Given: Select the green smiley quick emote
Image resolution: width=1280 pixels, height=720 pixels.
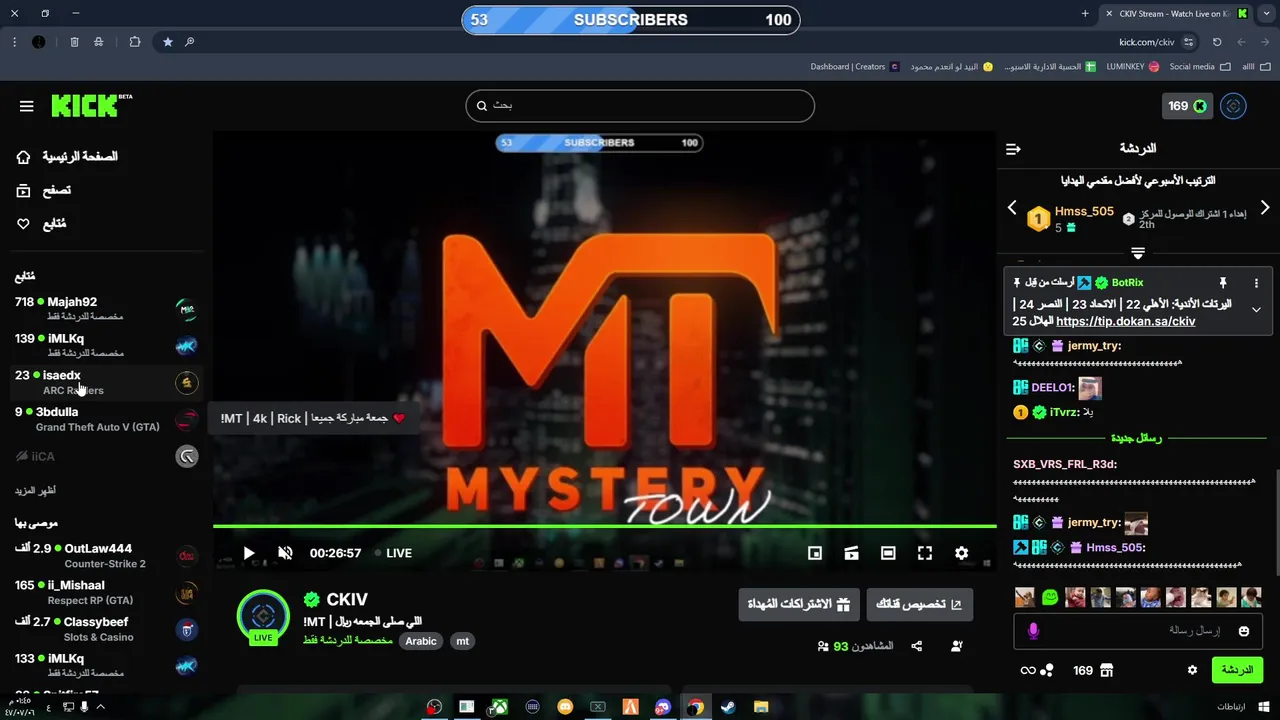Looking at the screenshot, I should point(1049,598).
